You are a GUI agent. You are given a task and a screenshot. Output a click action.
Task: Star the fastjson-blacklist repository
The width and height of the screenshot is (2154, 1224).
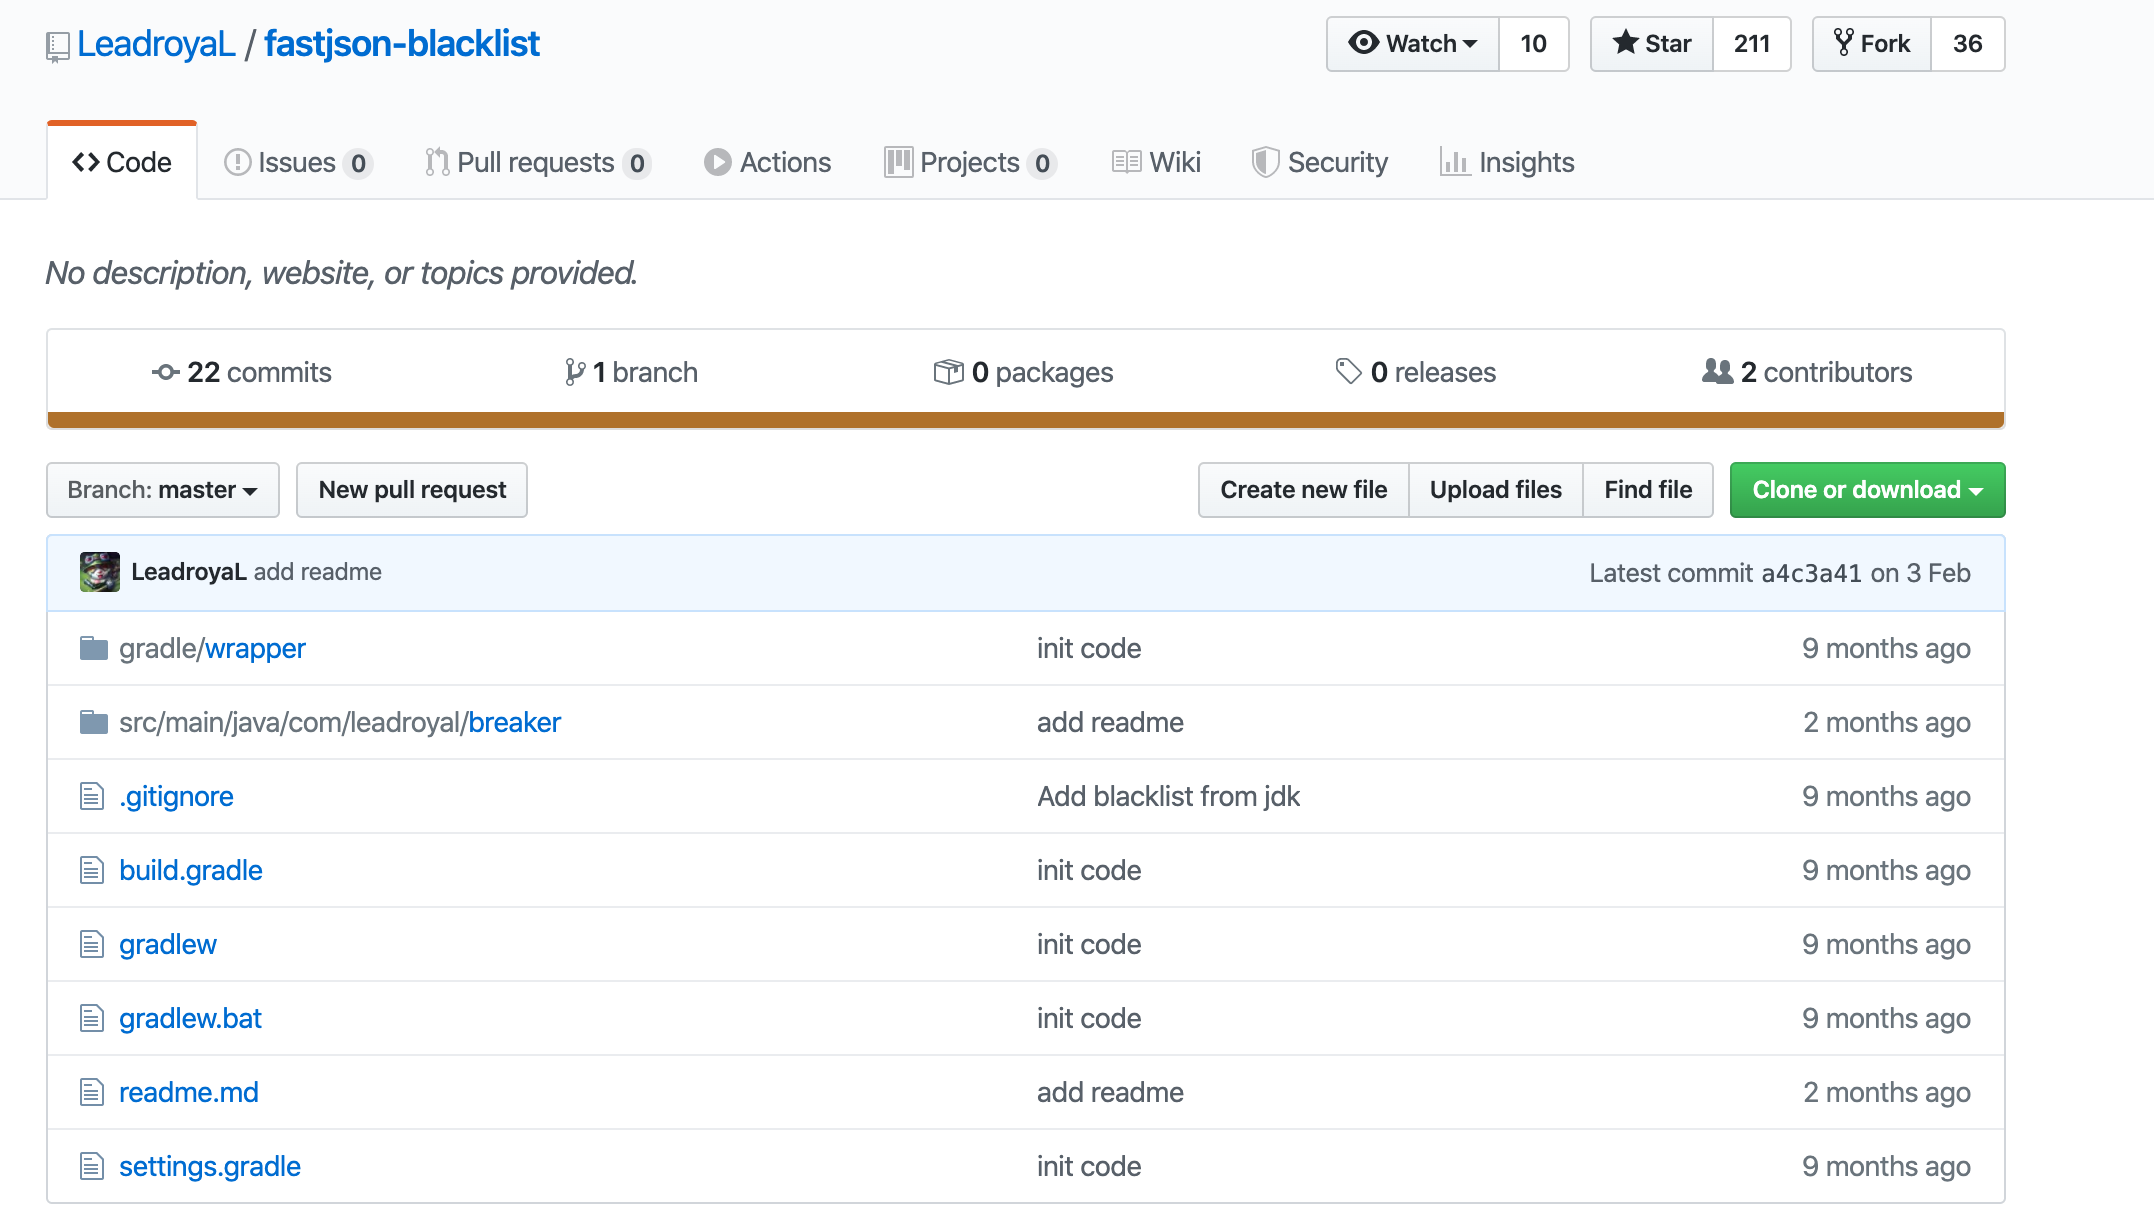[x=1652, y=44]
